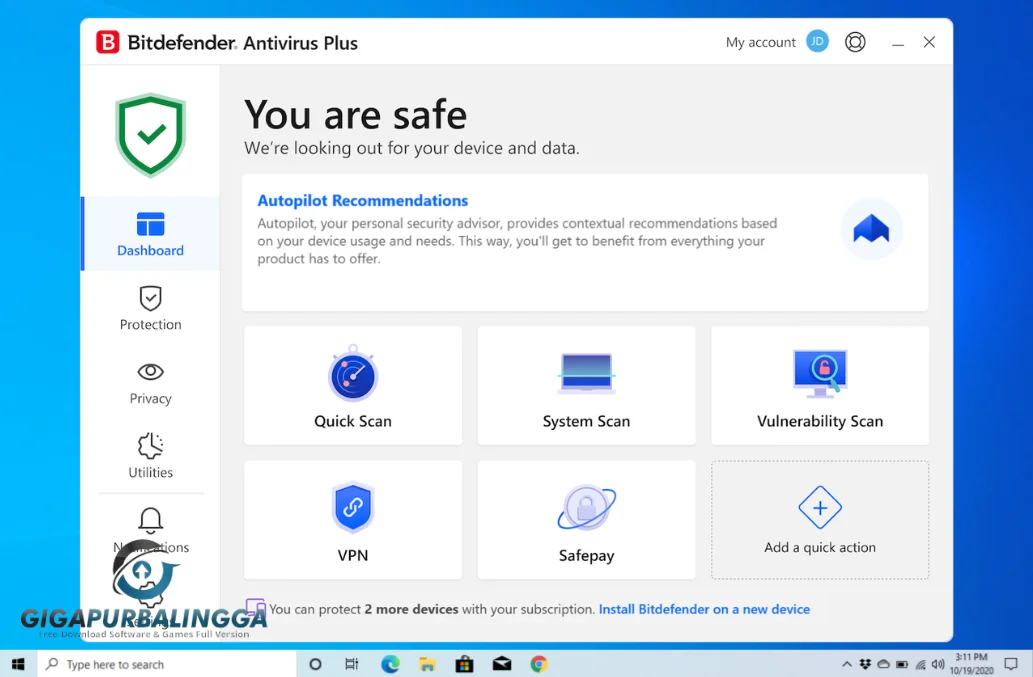Click the taskbar search box
Viewport: 1033px width, 677px height.
tap(167, 664)
